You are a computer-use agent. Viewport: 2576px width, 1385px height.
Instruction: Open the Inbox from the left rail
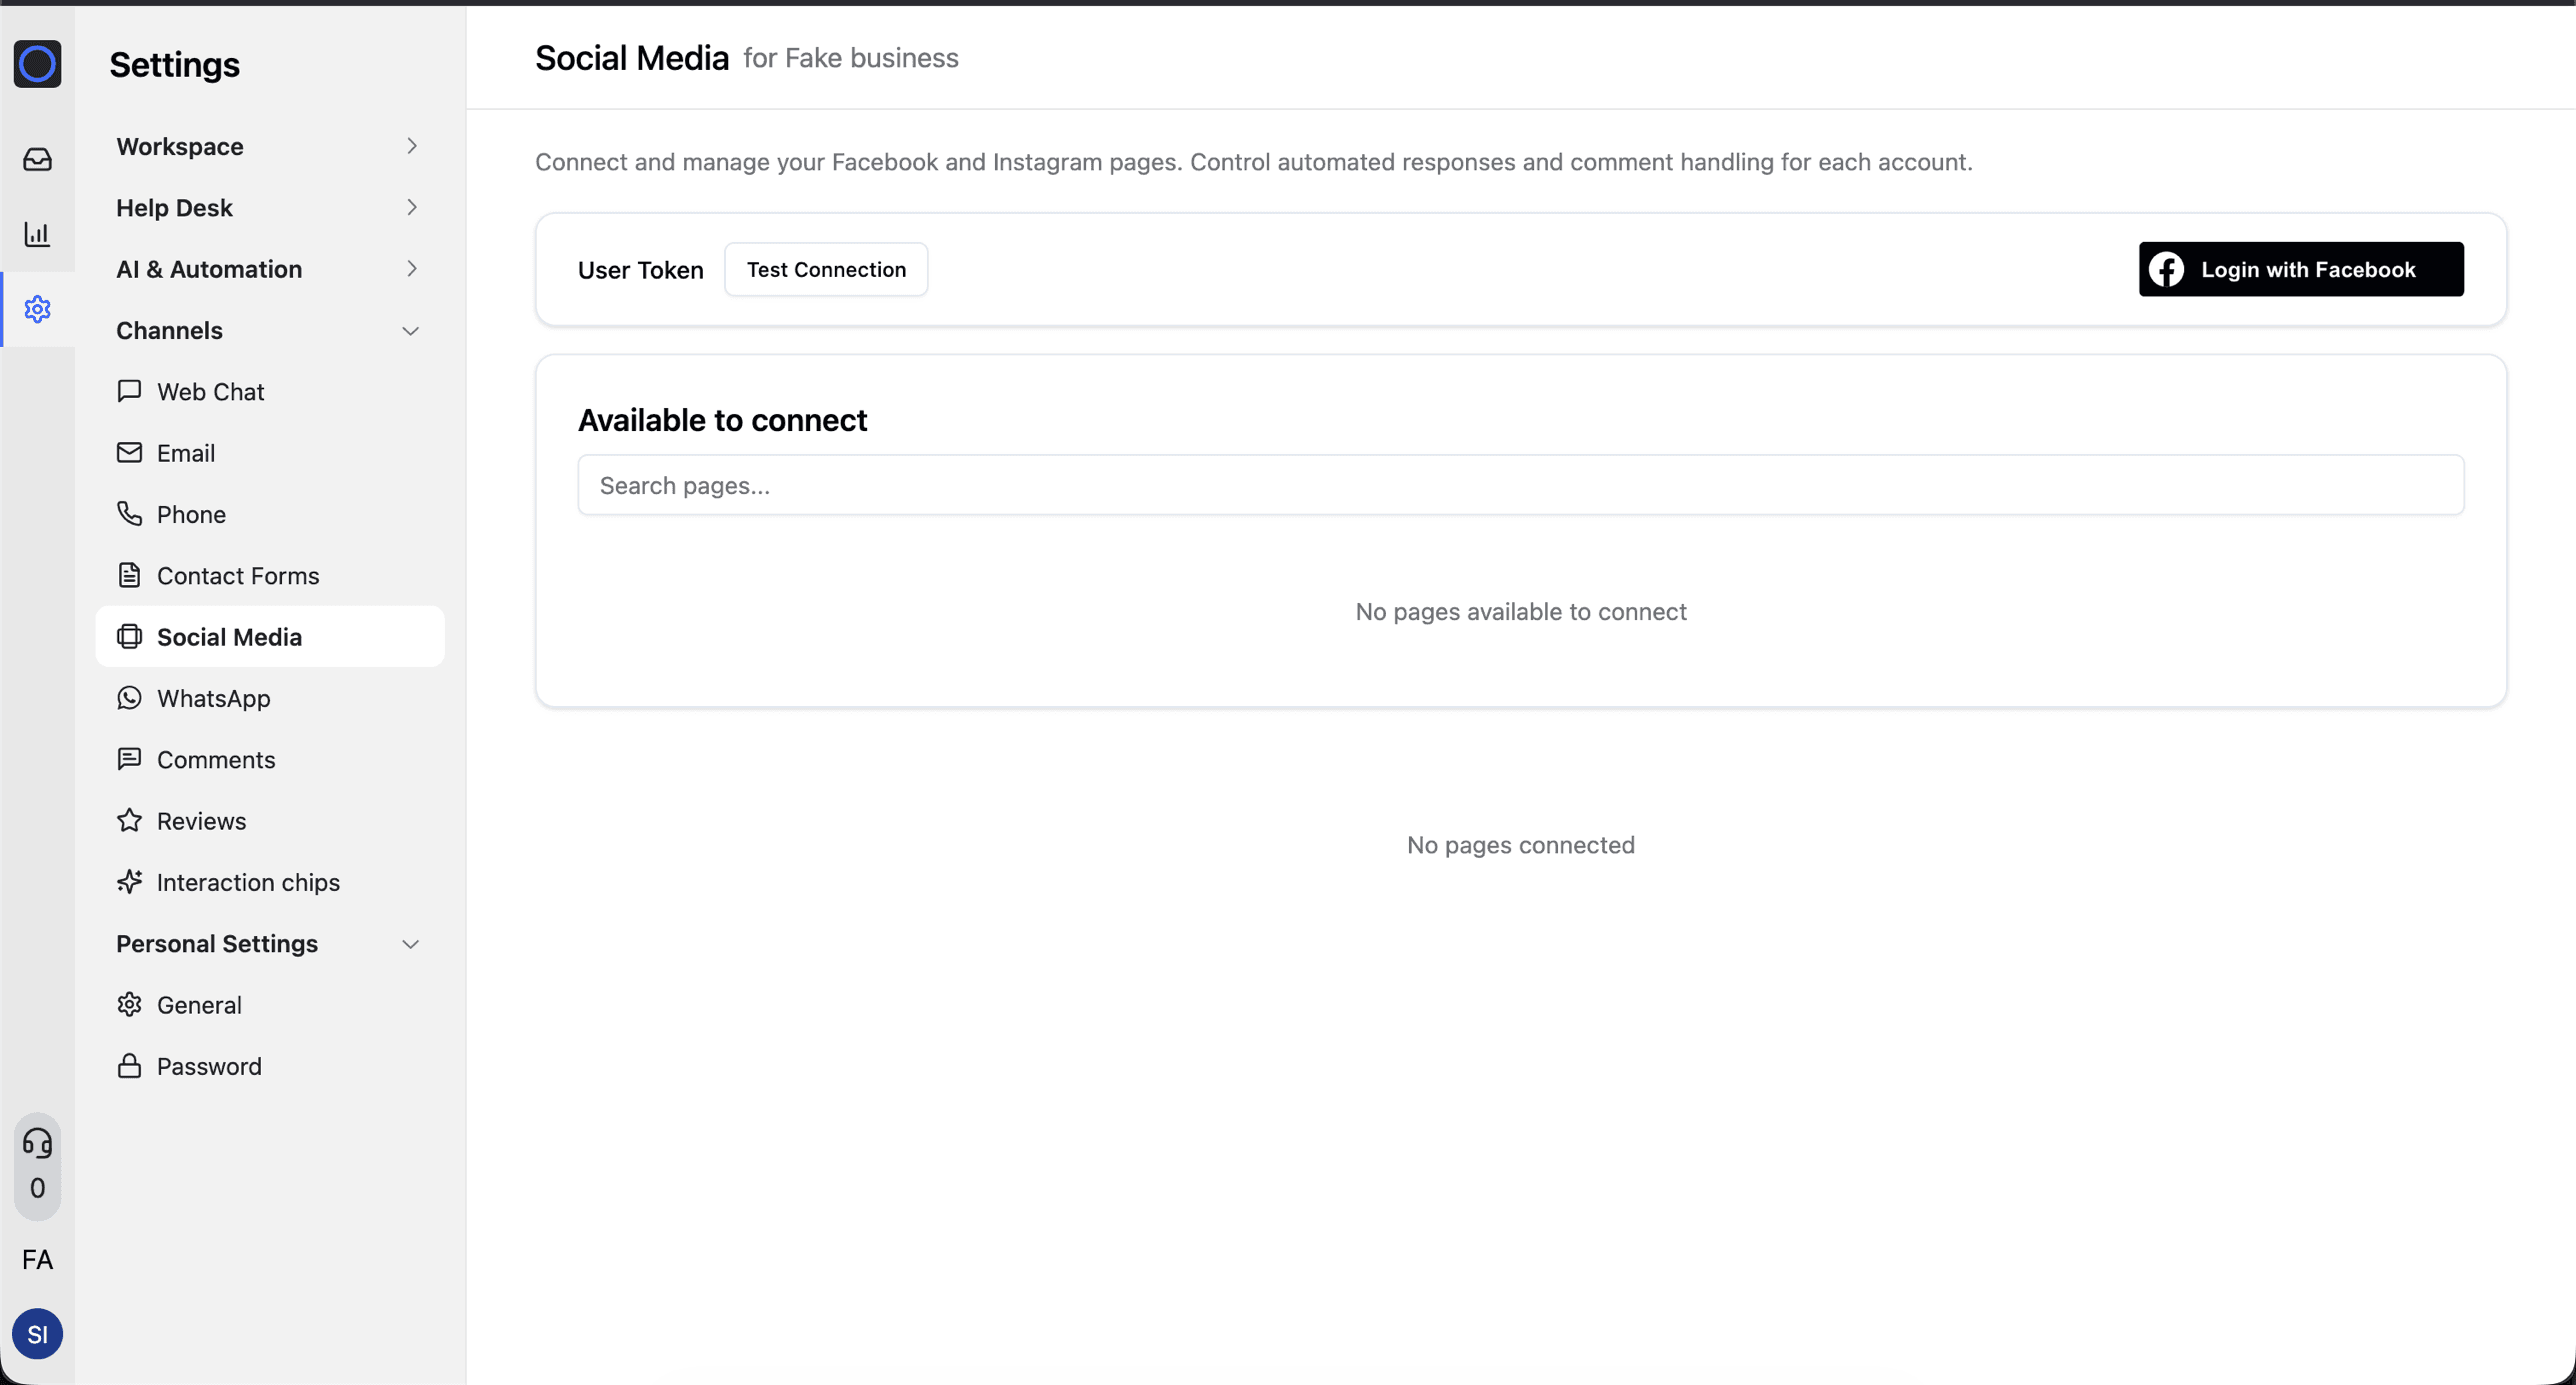click(37, 158)
